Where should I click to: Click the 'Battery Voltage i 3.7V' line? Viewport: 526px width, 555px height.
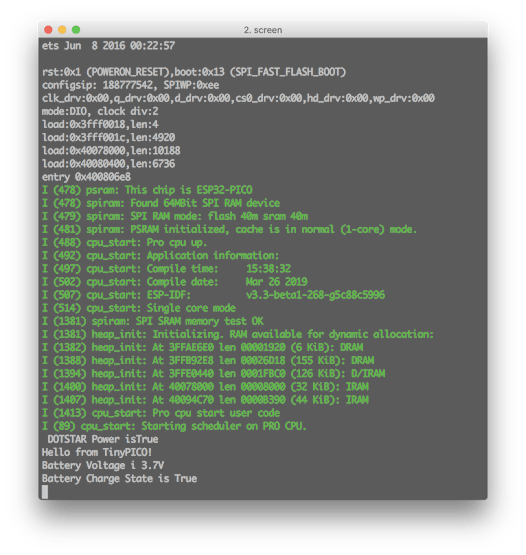(103, 465)
